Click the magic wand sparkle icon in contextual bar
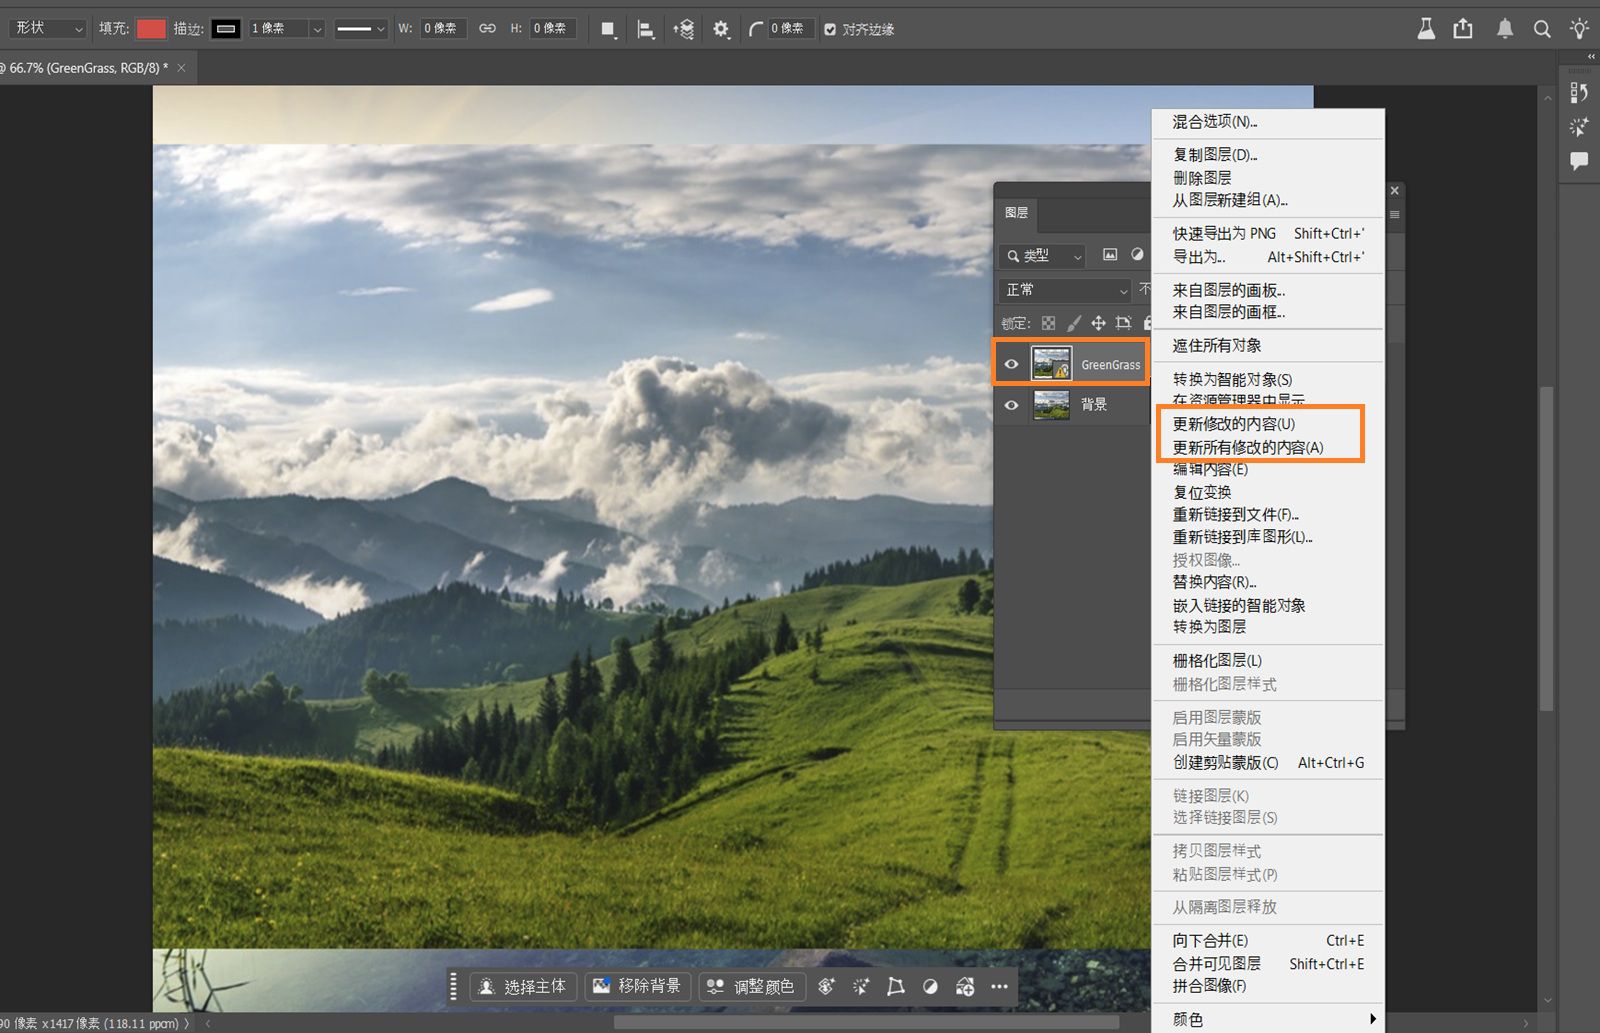The width and height of the screenshot is (1600, 1033). (861, 987)
